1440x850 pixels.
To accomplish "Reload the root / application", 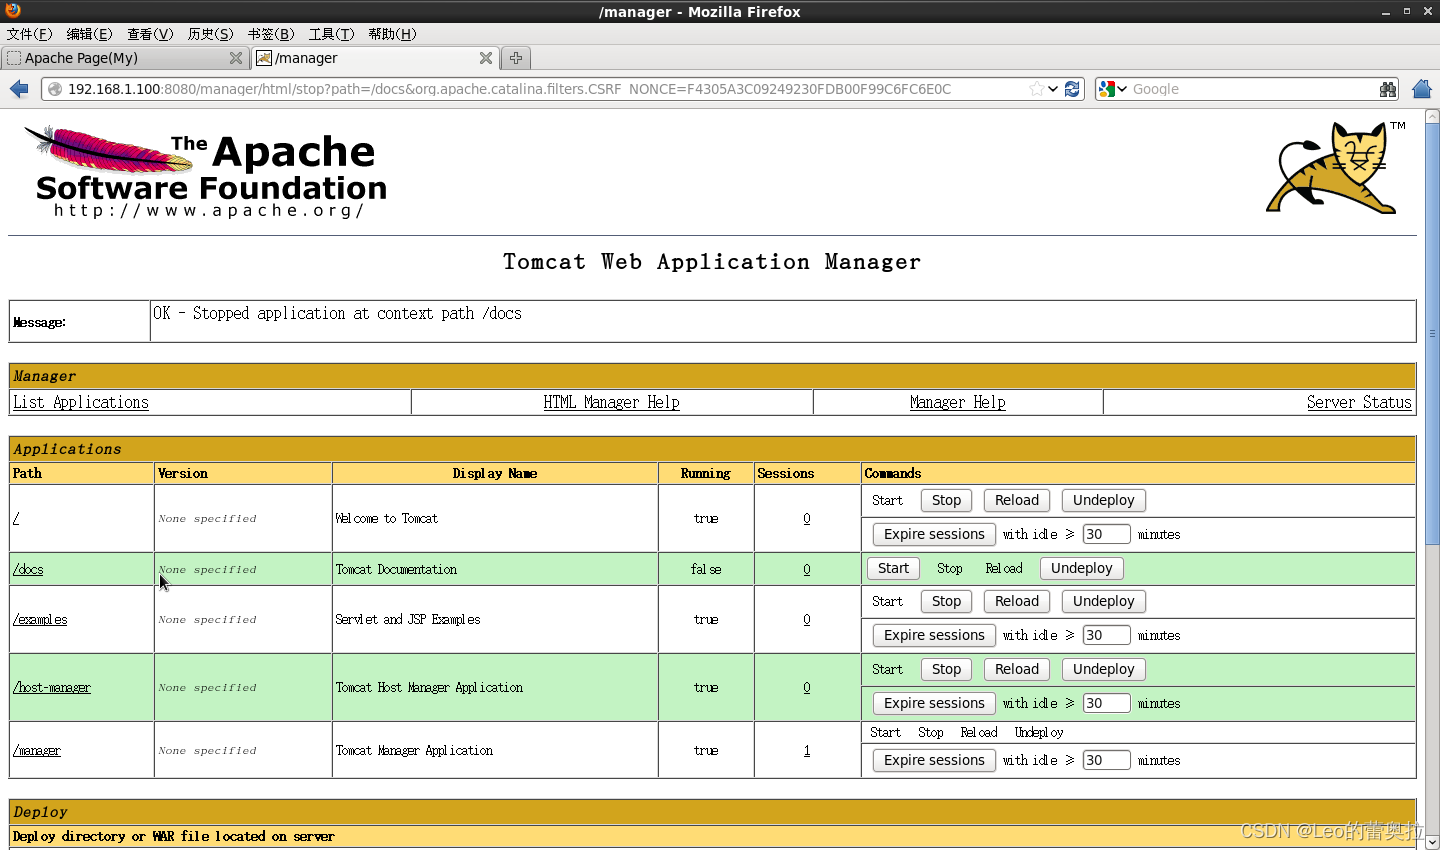I will click(x=1017, y=500).
